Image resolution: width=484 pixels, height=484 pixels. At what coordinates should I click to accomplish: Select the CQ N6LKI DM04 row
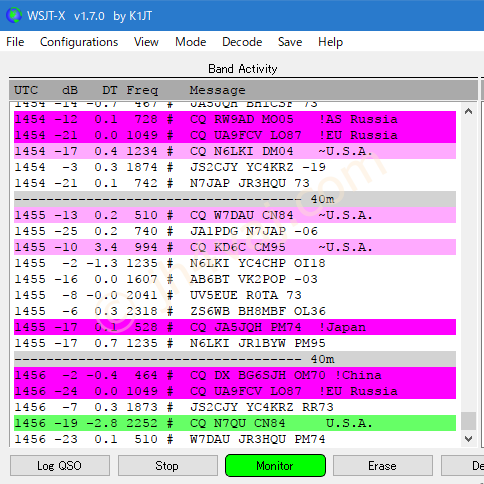[x=235, y=151]
